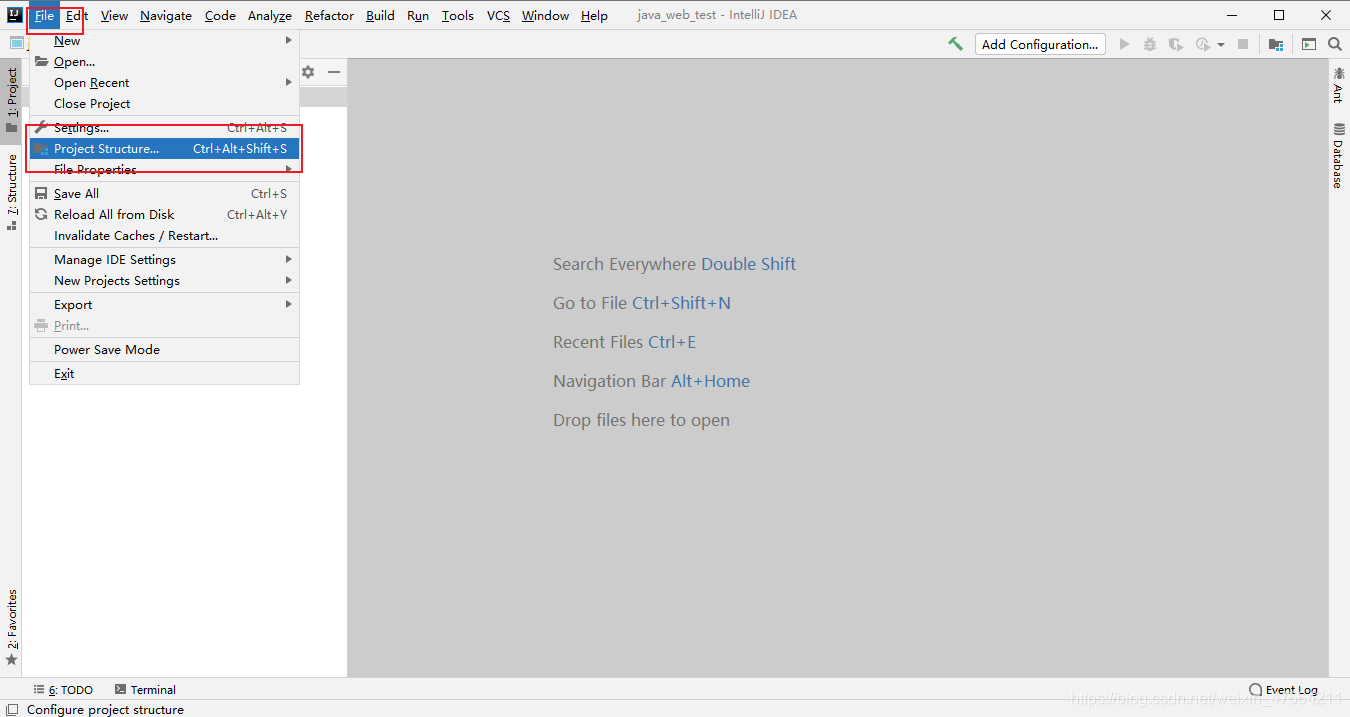Image resolution: width=1350 pixels, height=717 pixels.
Task: Open the Help menu
Action: [594, 15]
